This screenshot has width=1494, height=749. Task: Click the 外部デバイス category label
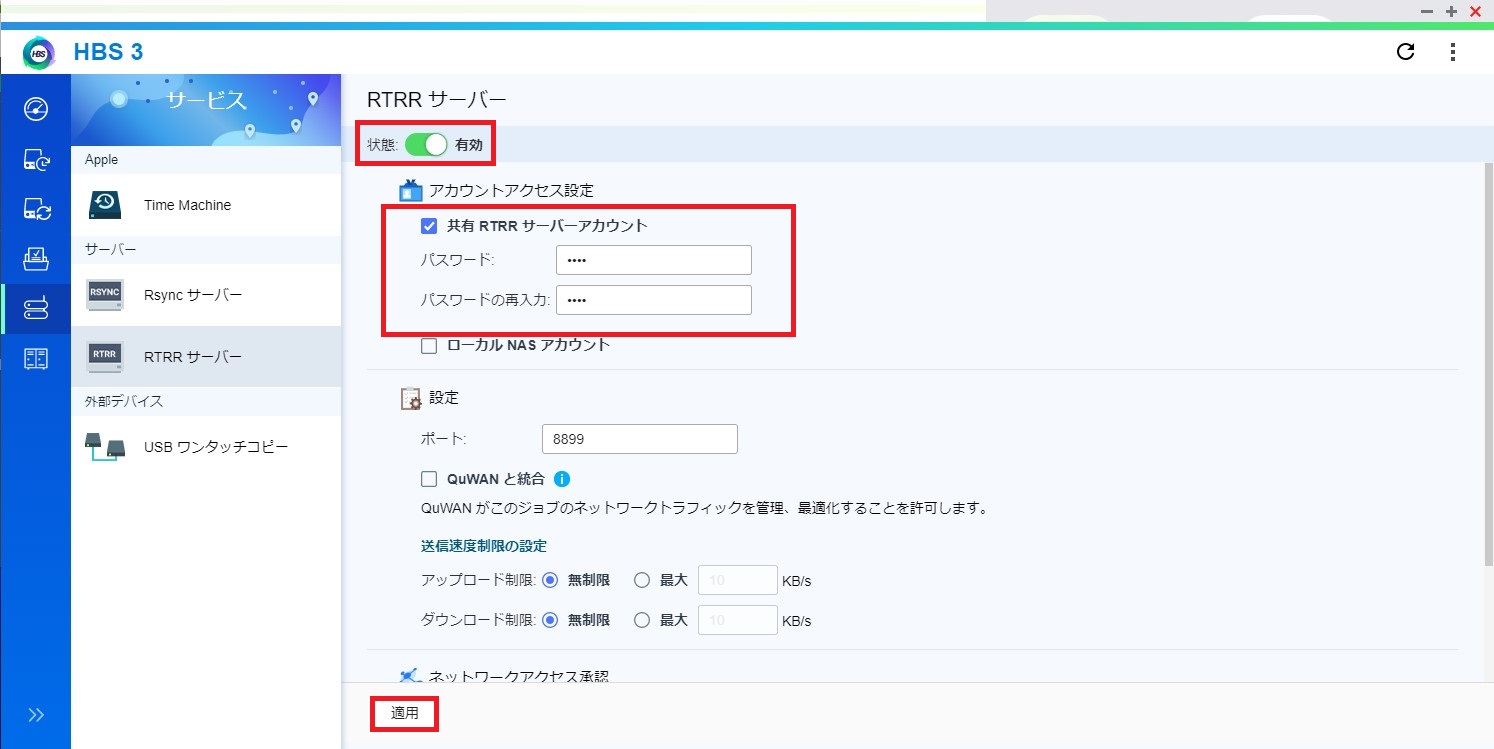(124, 401)
